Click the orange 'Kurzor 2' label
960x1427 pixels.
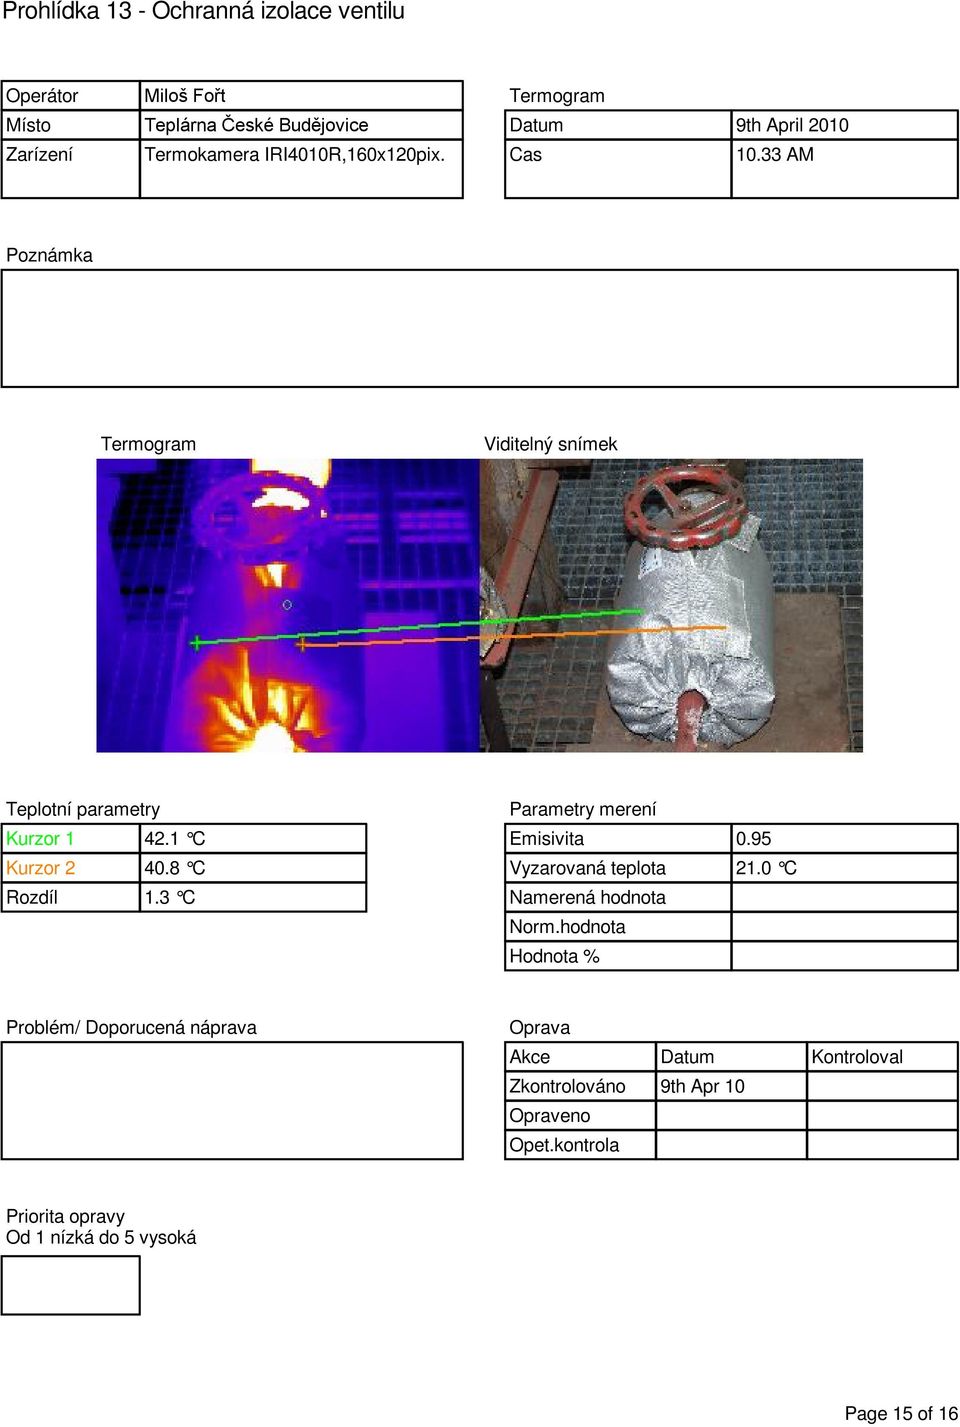pyautogui.click(x=40, y=868)
